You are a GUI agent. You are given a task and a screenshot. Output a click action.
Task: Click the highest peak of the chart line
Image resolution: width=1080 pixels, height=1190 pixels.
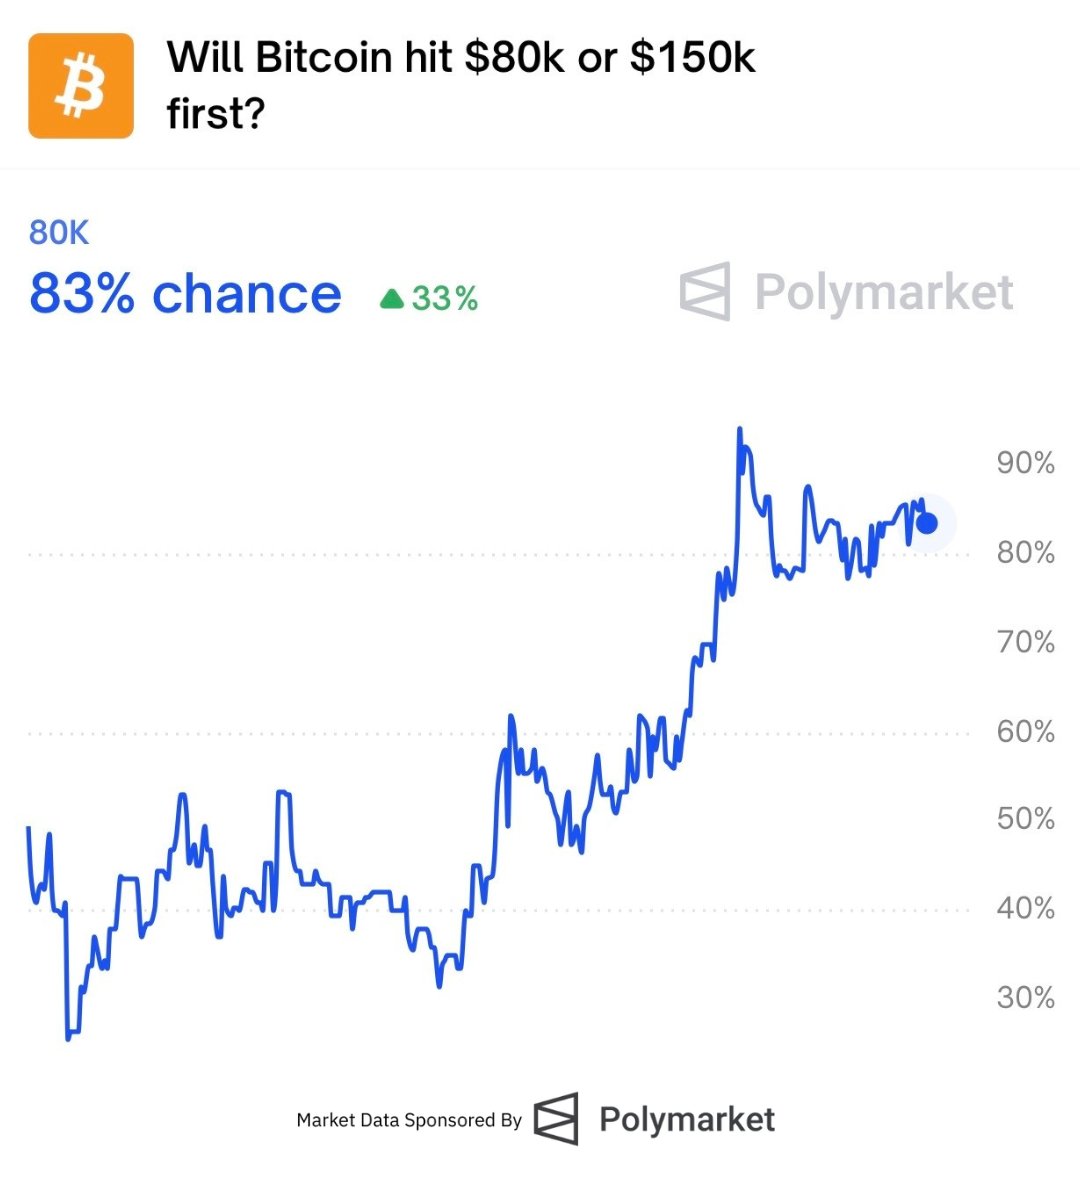[739, 430]
